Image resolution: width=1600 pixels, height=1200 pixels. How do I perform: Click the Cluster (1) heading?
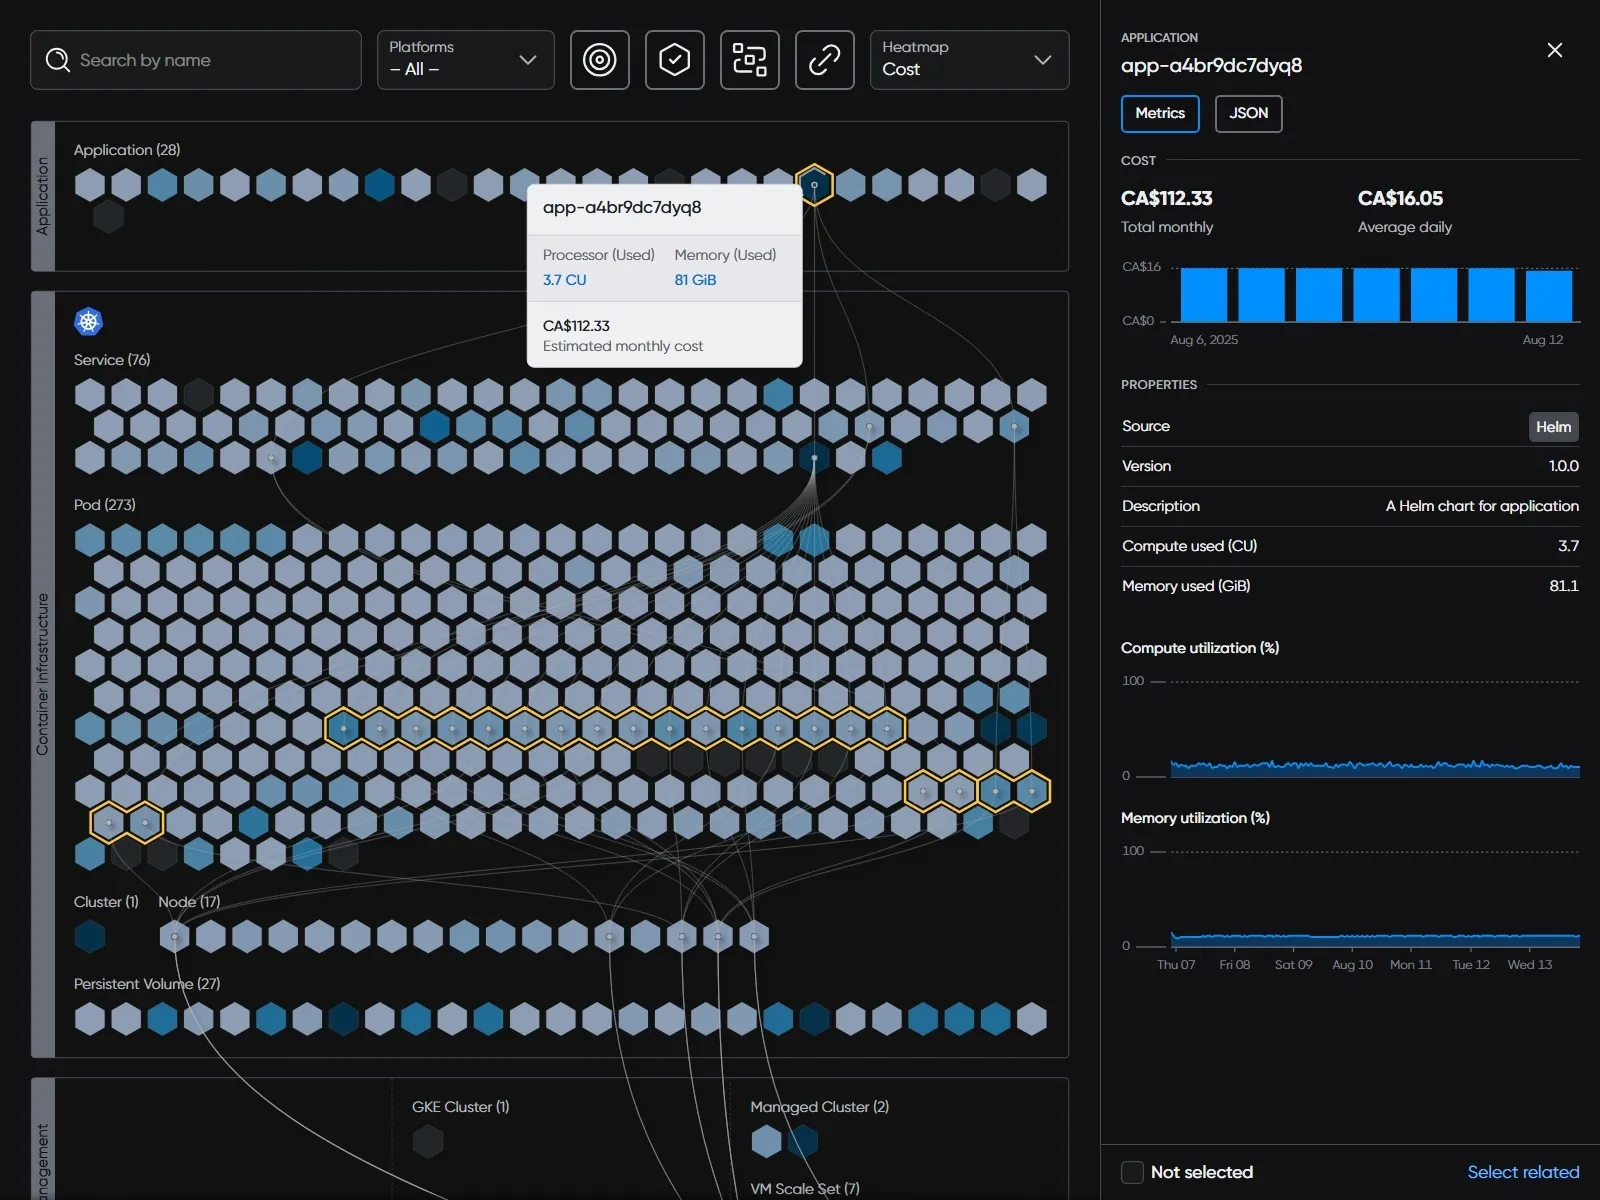[106, 902]
